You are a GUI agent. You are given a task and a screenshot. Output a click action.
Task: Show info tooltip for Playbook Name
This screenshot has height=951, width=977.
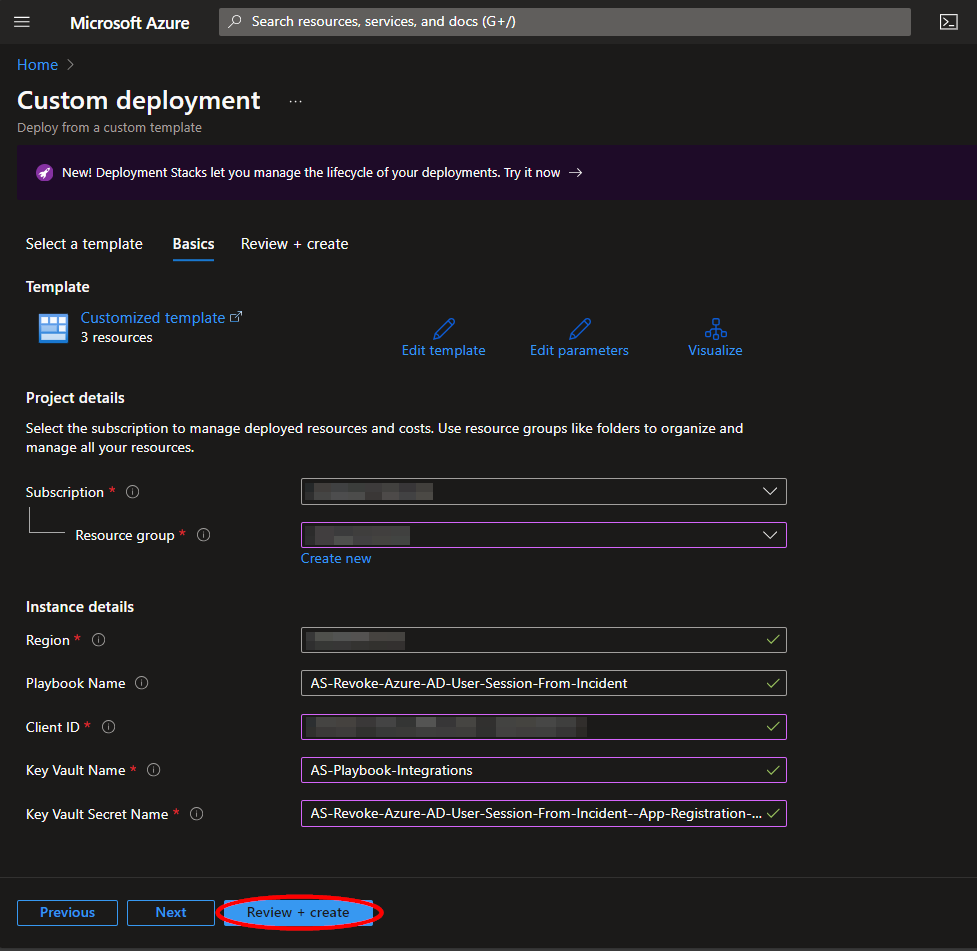(142, 684)
